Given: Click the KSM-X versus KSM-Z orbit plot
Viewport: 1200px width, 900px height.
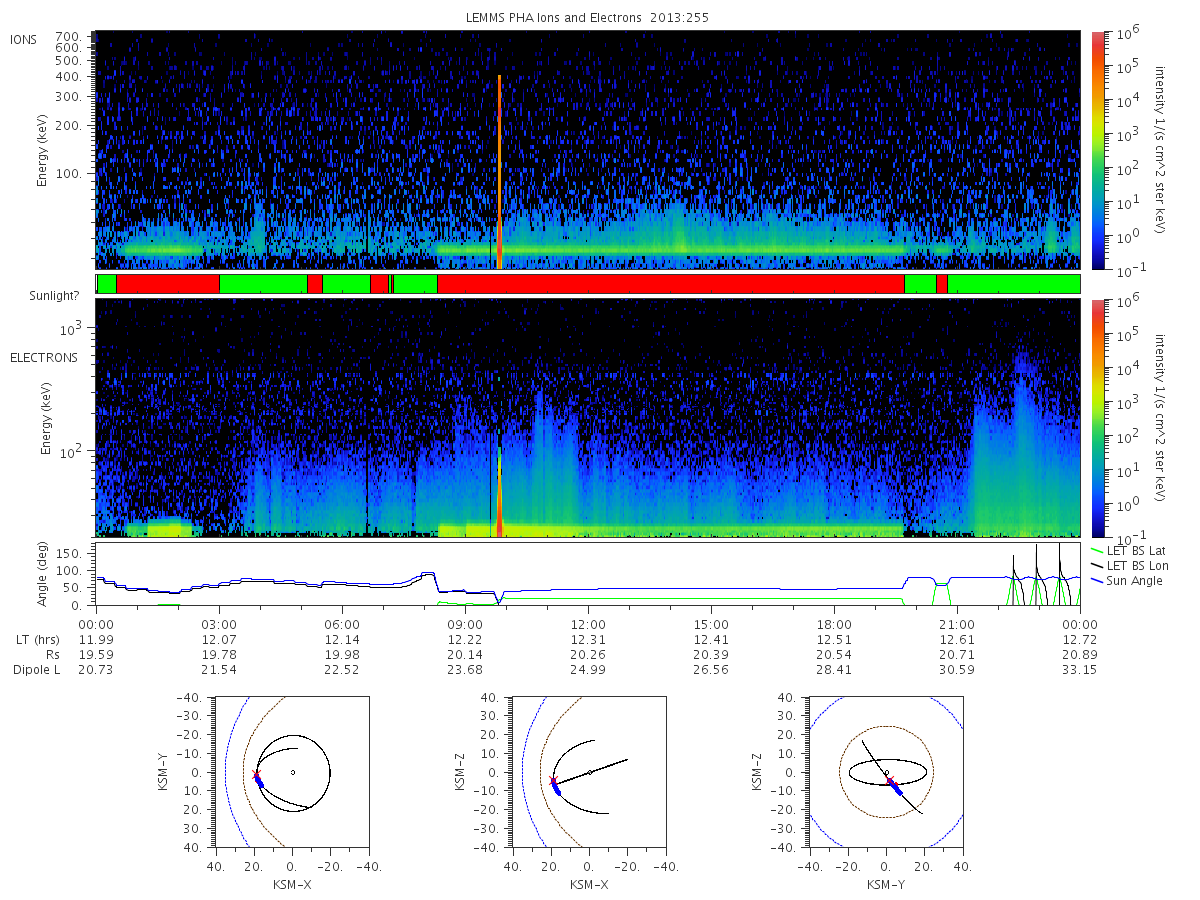Looking at the screenshot, I should click(588, 772).
